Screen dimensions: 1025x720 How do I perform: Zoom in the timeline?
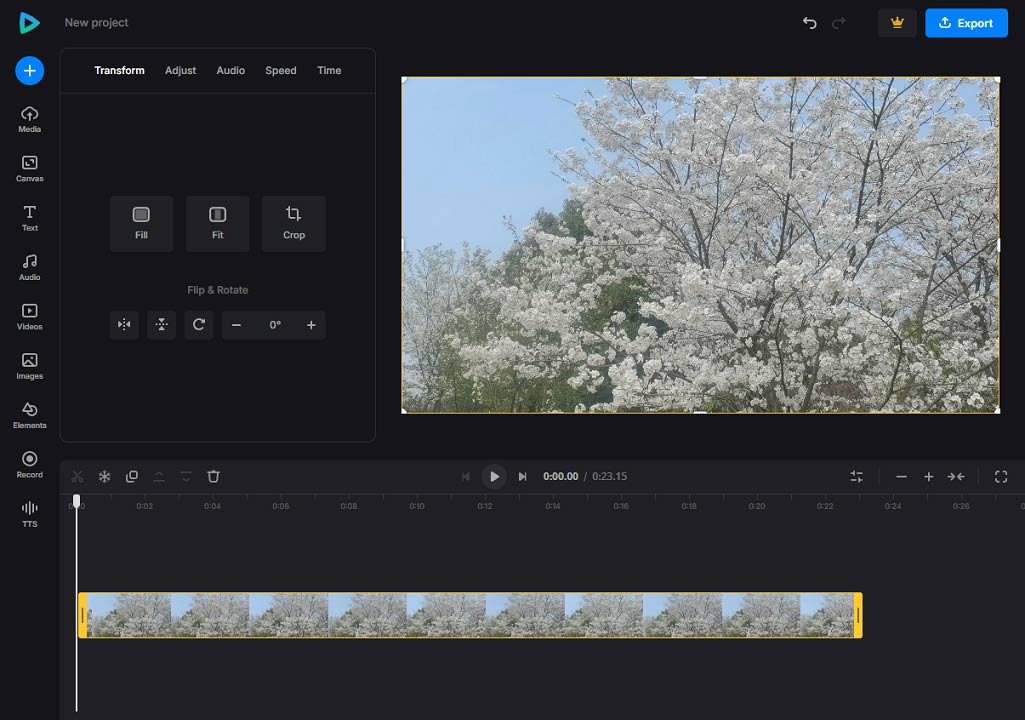tap(928, 477)
